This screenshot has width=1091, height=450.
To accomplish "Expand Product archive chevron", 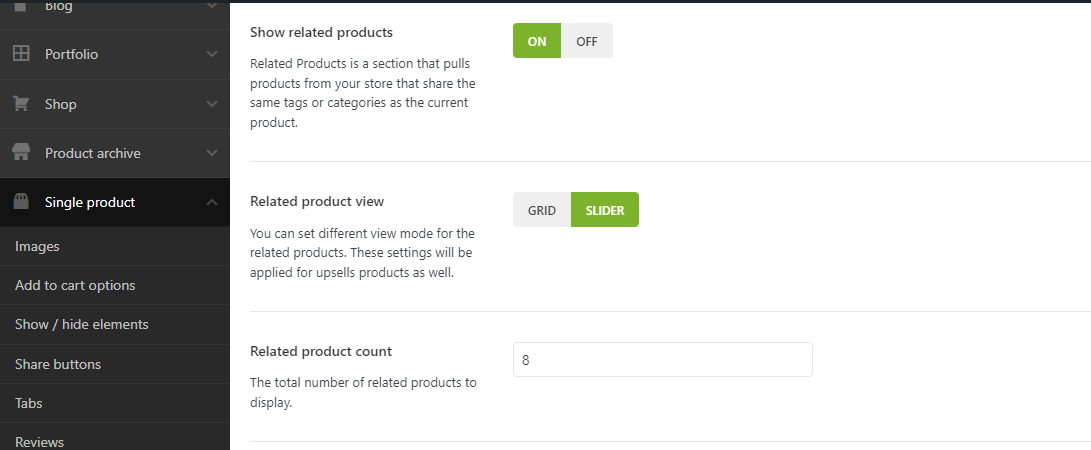I will click(211, 153).
